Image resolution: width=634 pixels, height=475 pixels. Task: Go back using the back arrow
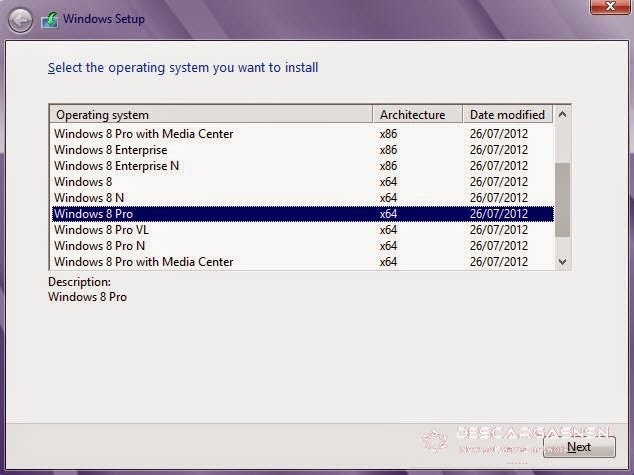tap(20, 20)
